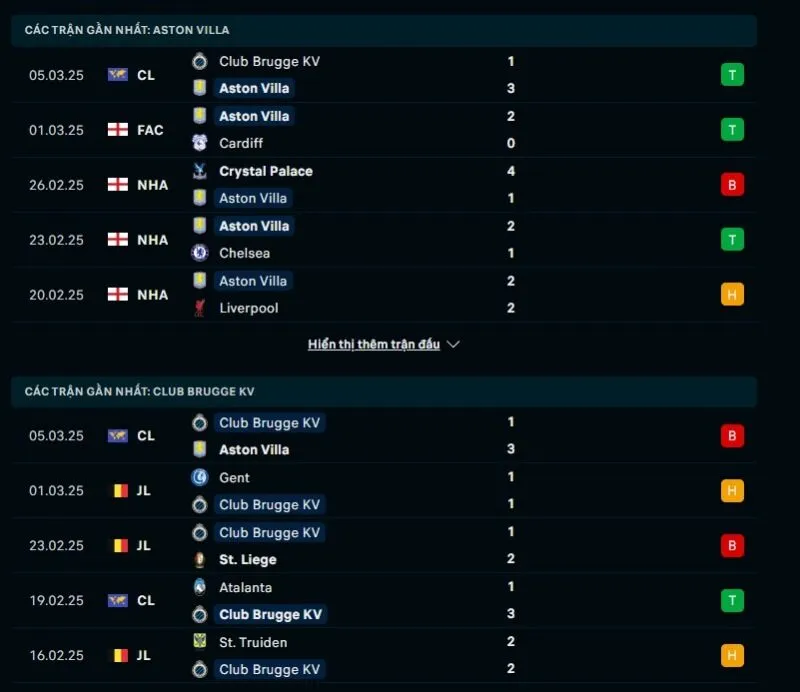Click orange H badge for Liverpool match

click(732, 294)
